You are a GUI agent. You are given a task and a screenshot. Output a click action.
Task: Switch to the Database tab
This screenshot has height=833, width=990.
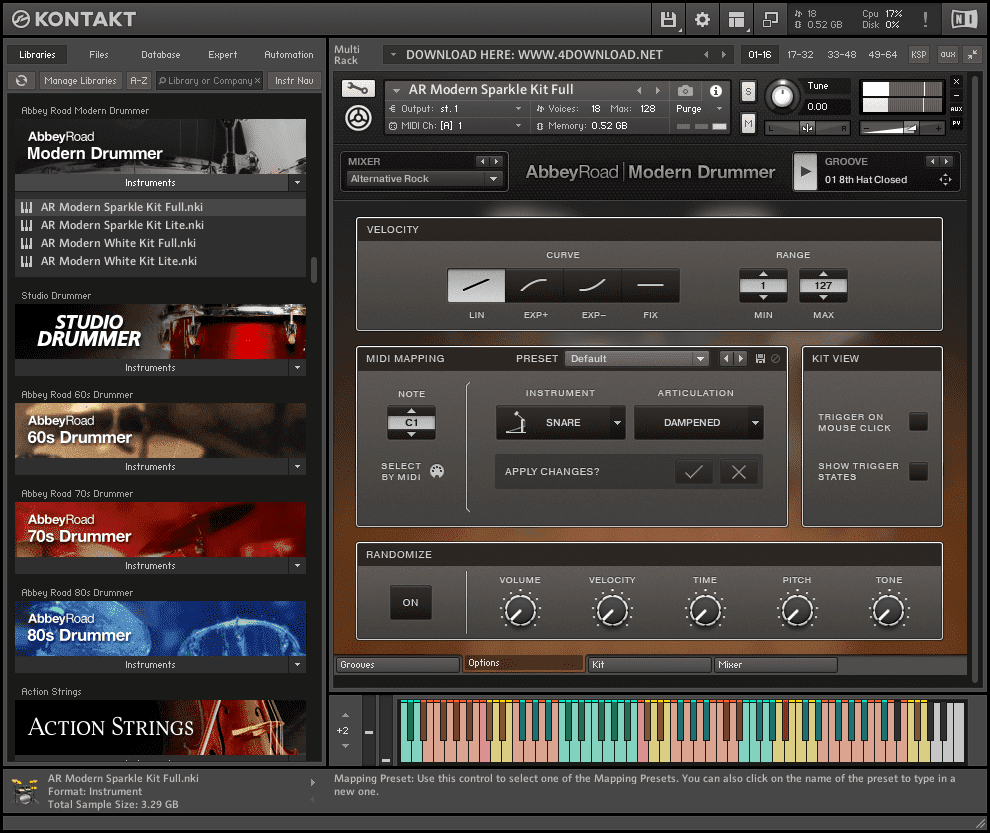click(160, 55)
